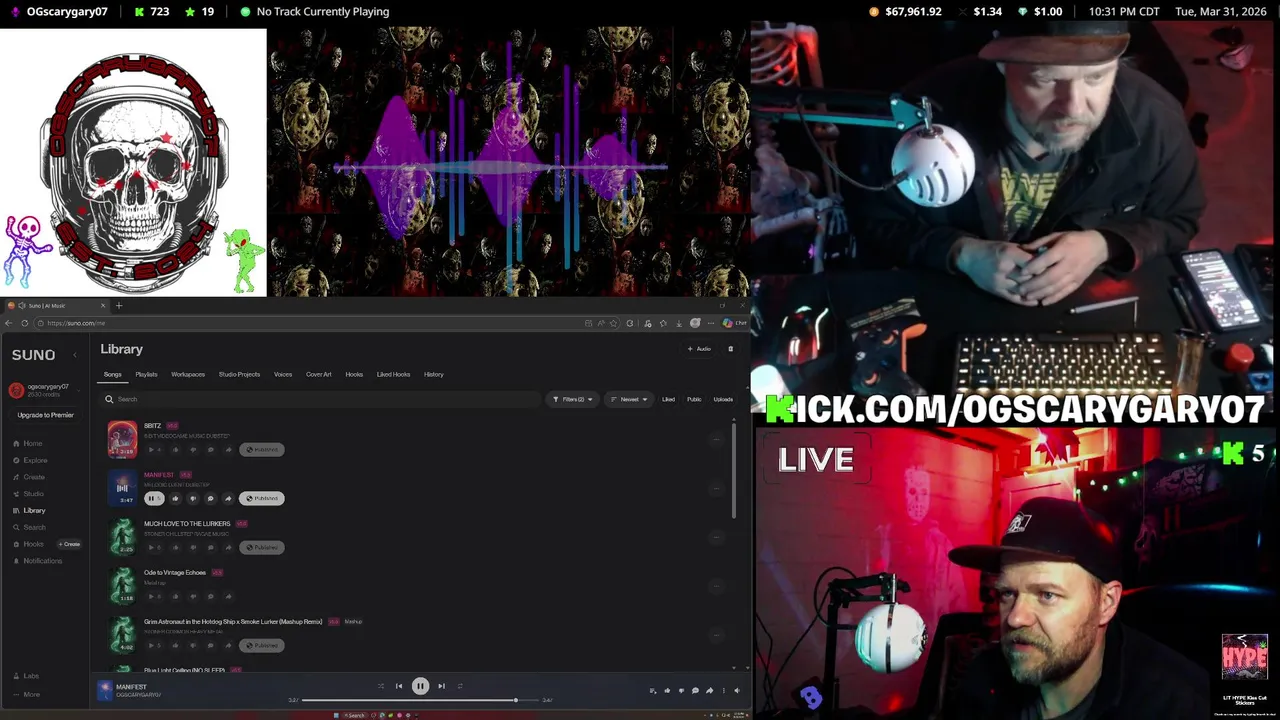The height and width of the screenshot is (720, 1280).
Task: Click the browser reload button
Action: (x=25, y=323)
